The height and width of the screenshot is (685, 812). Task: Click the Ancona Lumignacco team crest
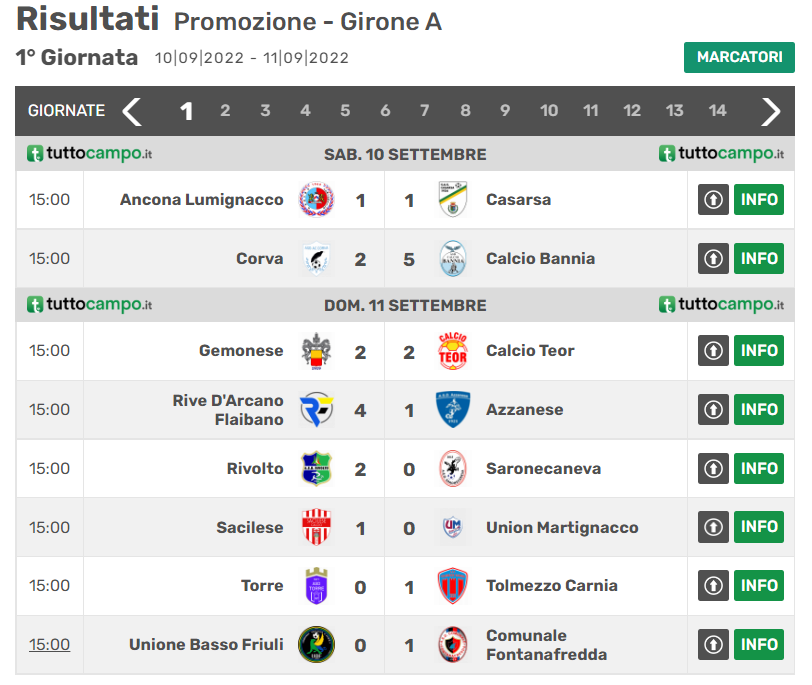click(317, 200)
